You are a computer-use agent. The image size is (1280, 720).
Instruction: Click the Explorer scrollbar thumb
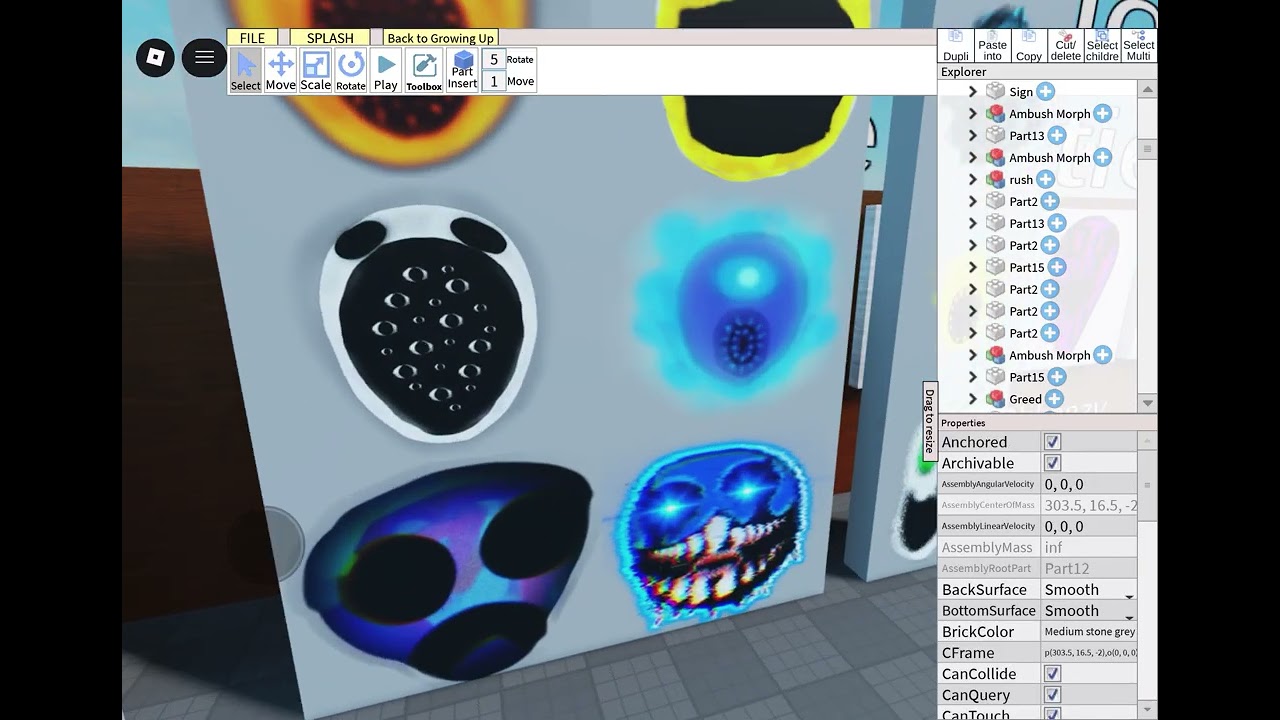(x=1148, y=150)
